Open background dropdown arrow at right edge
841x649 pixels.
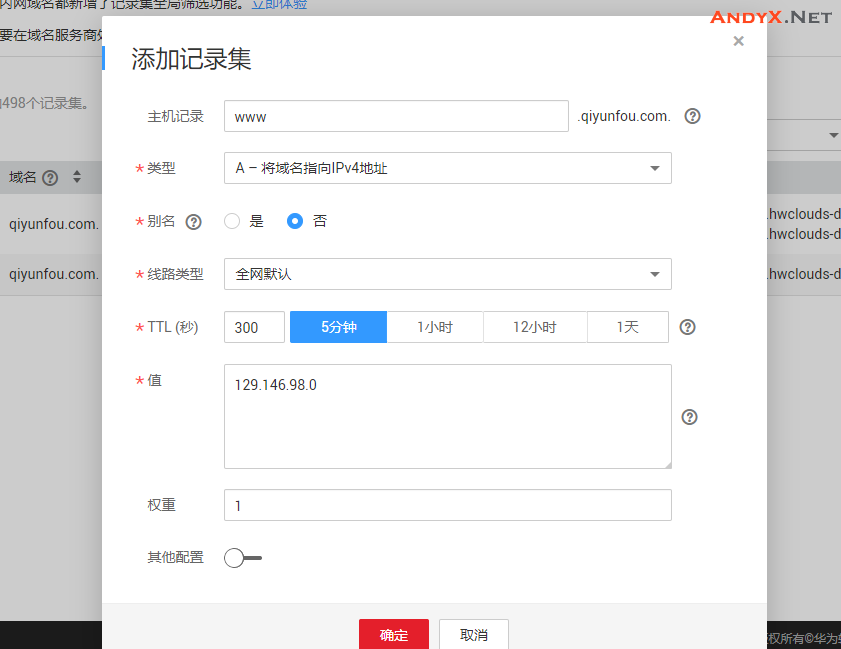pyautogui.click(x=833, y=135)
